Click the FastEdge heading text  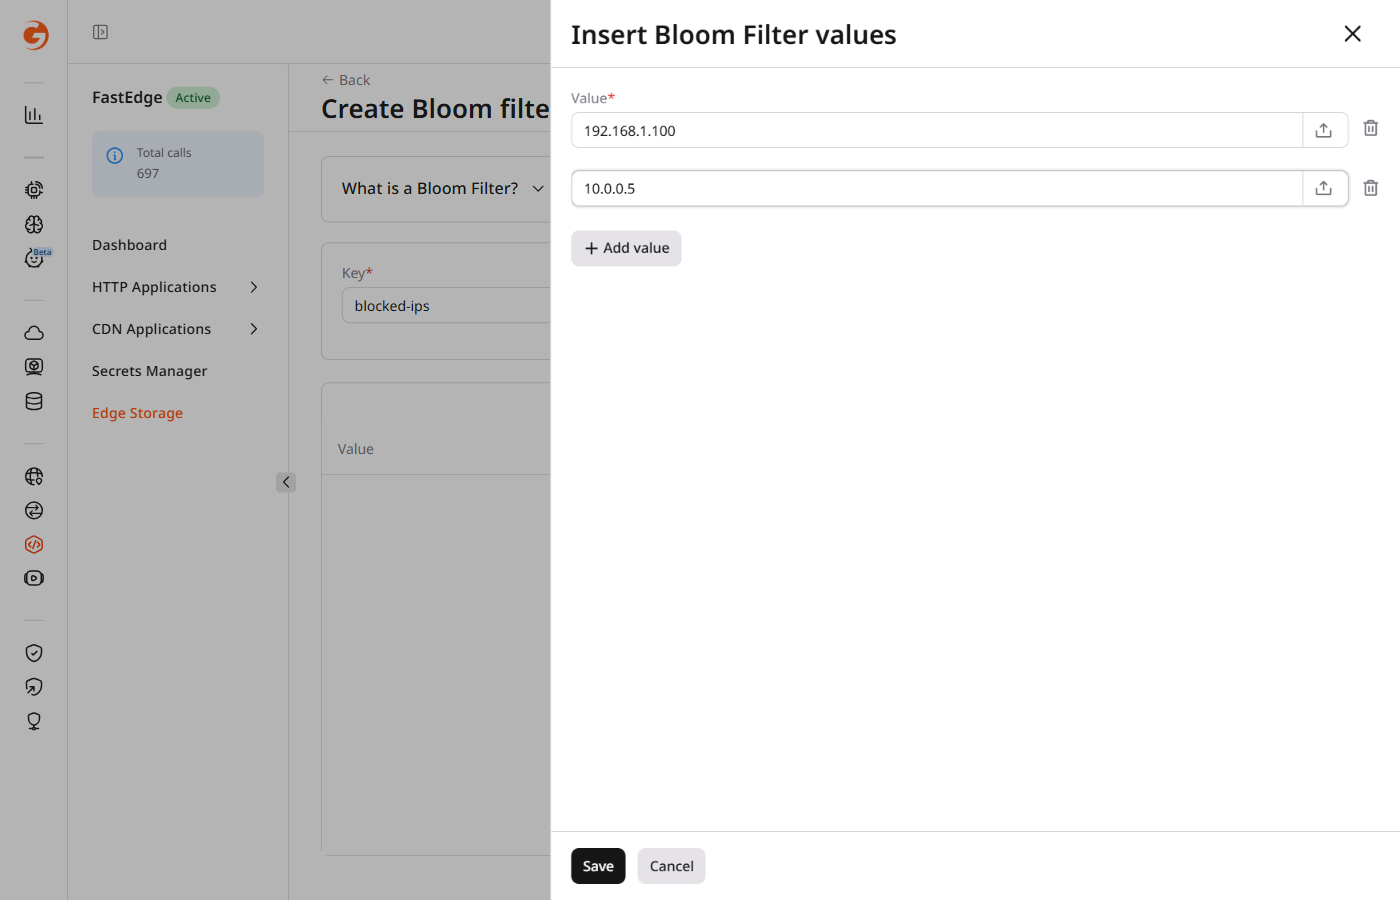[x=127, y=97]
